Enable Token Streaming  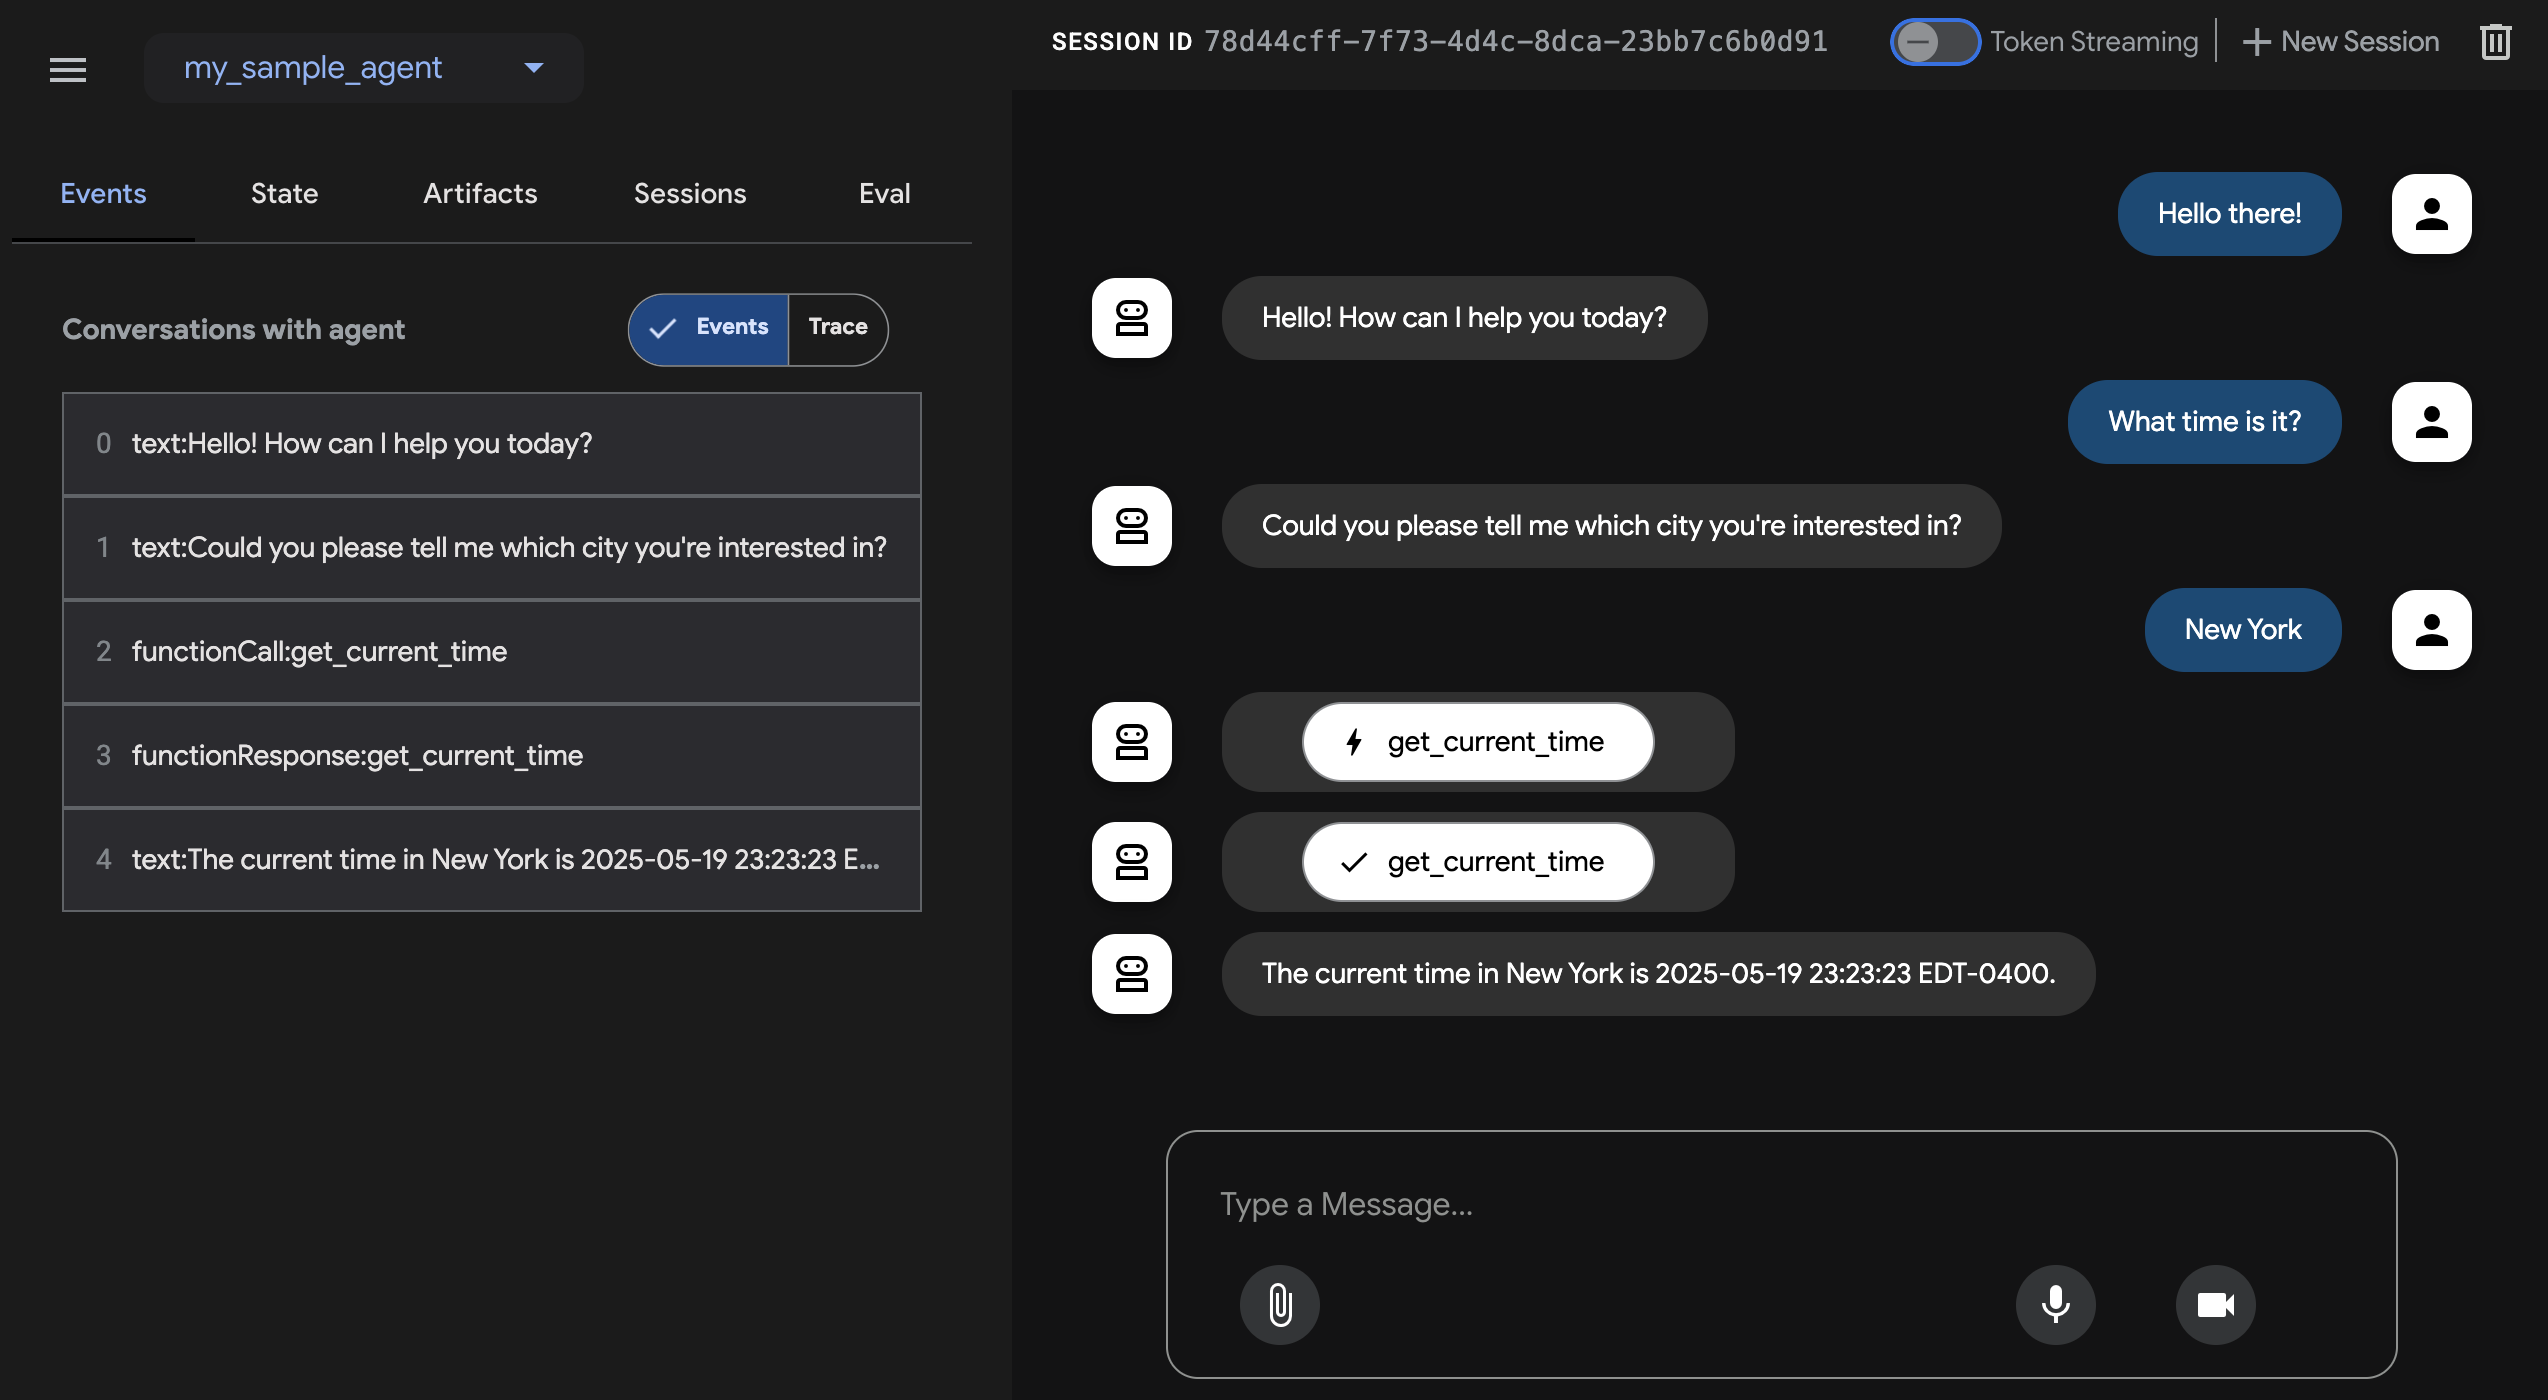(x=1934, y=41)
